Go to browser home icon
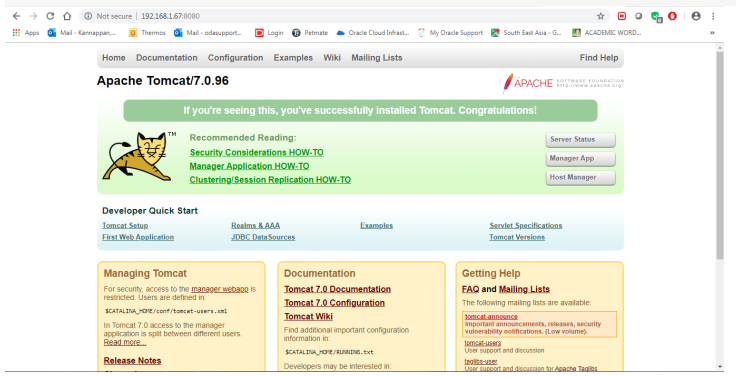The image size is (736, 377). (67, 16)
